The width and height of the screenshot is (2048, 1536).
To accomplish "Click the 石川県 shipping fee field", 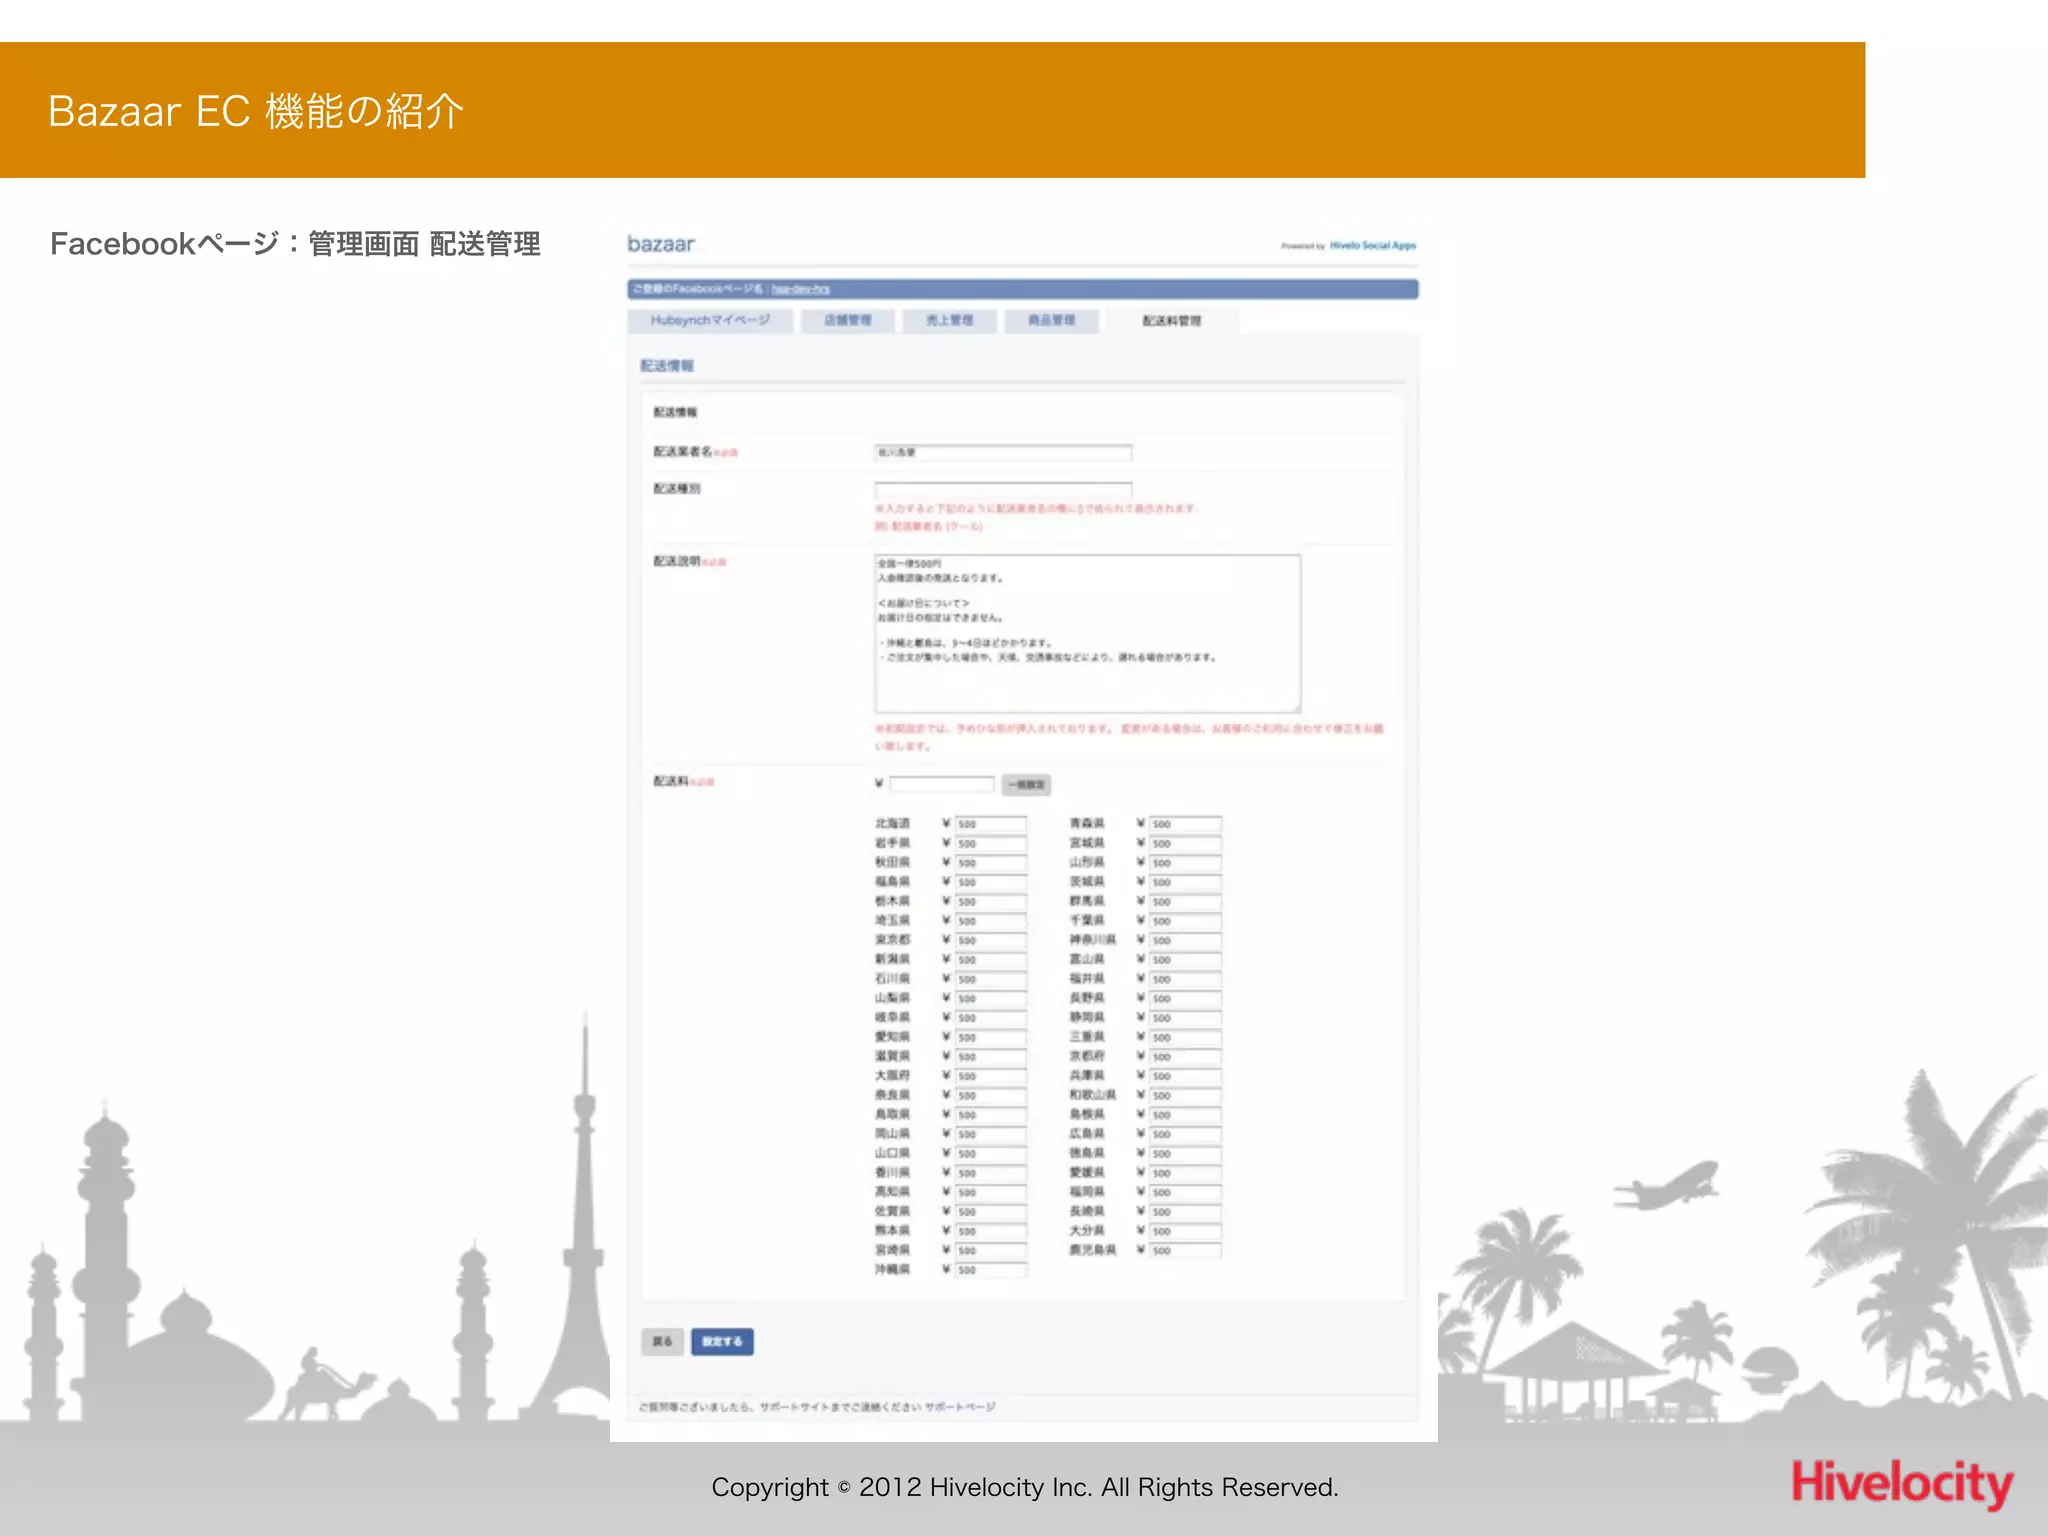I will (990, 979).
